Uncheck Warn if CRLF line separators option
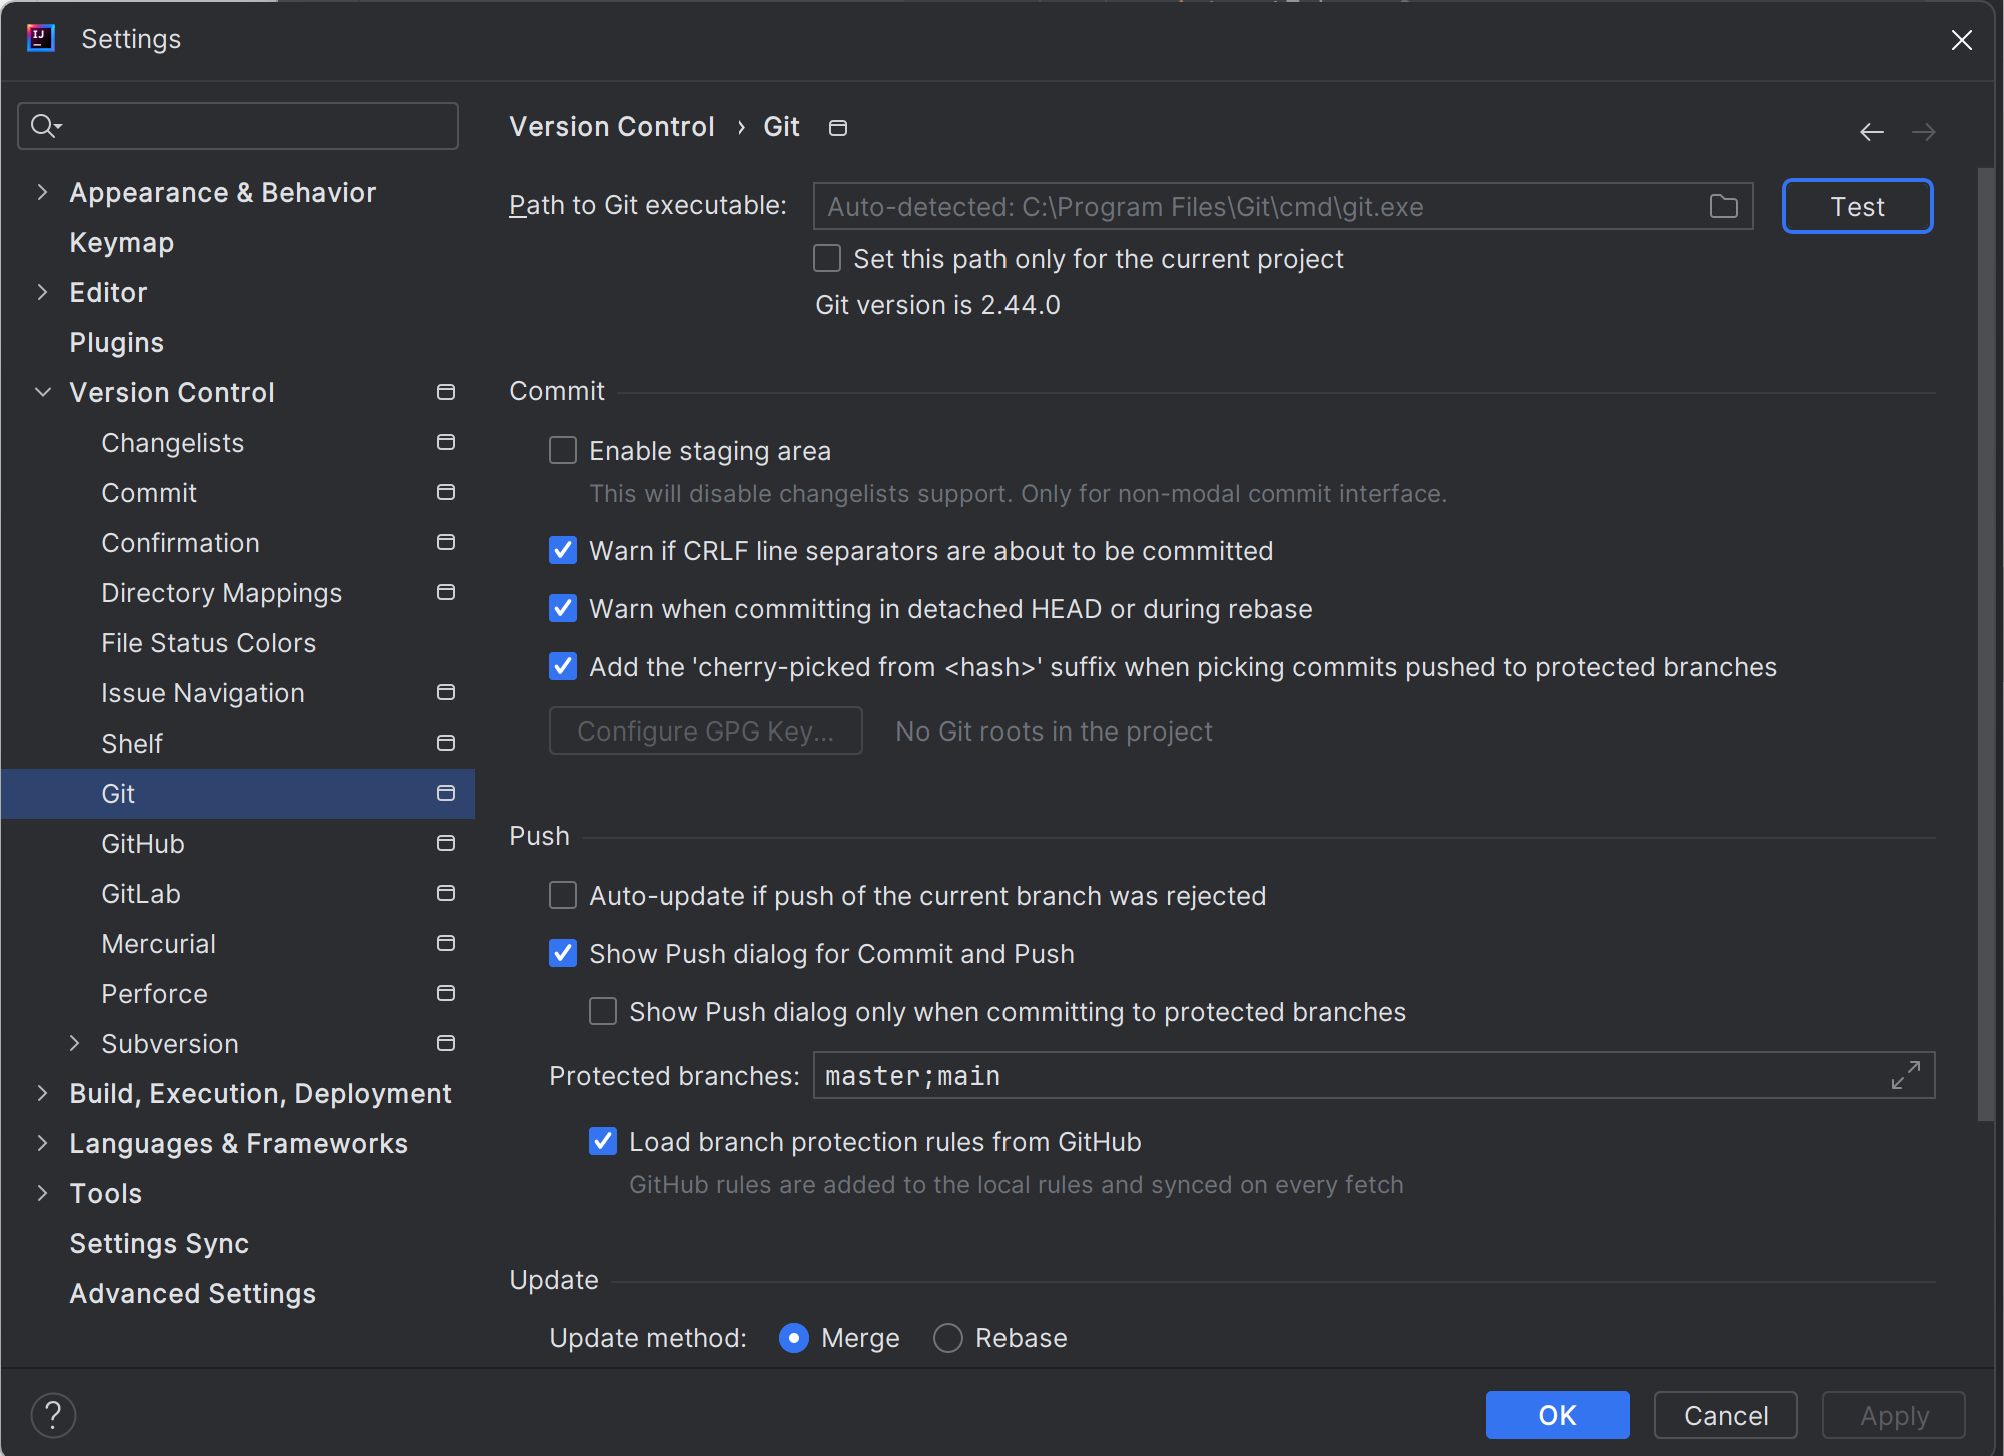Viewport: 2004px width, 1456px height. (x=563, y=551)
